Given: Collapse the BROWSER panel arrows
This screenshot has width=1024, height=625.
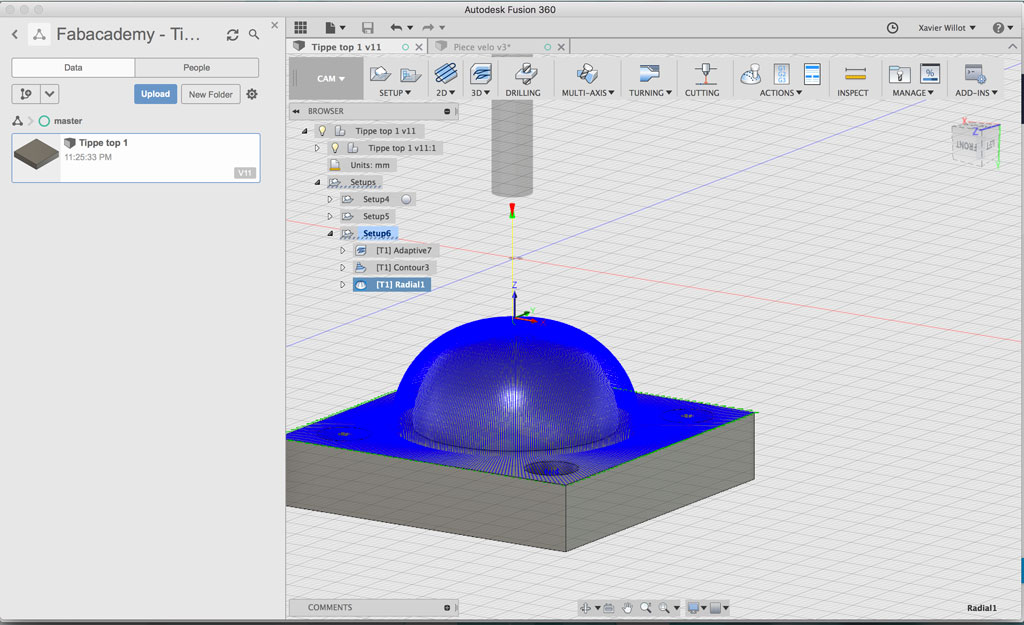Looking at the screenshot, I should click(x=296, y=111).
